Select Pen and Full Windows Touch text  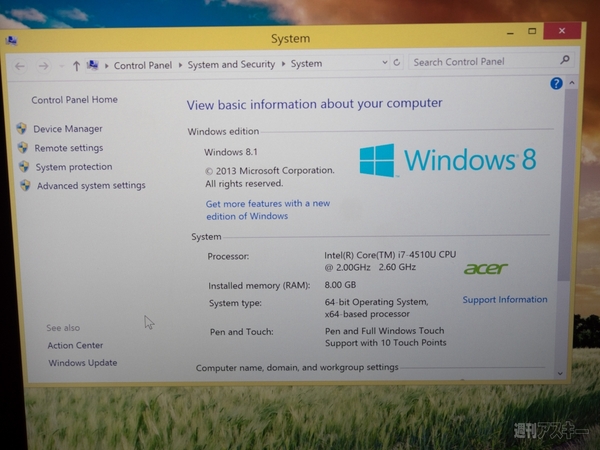point(385,337)
